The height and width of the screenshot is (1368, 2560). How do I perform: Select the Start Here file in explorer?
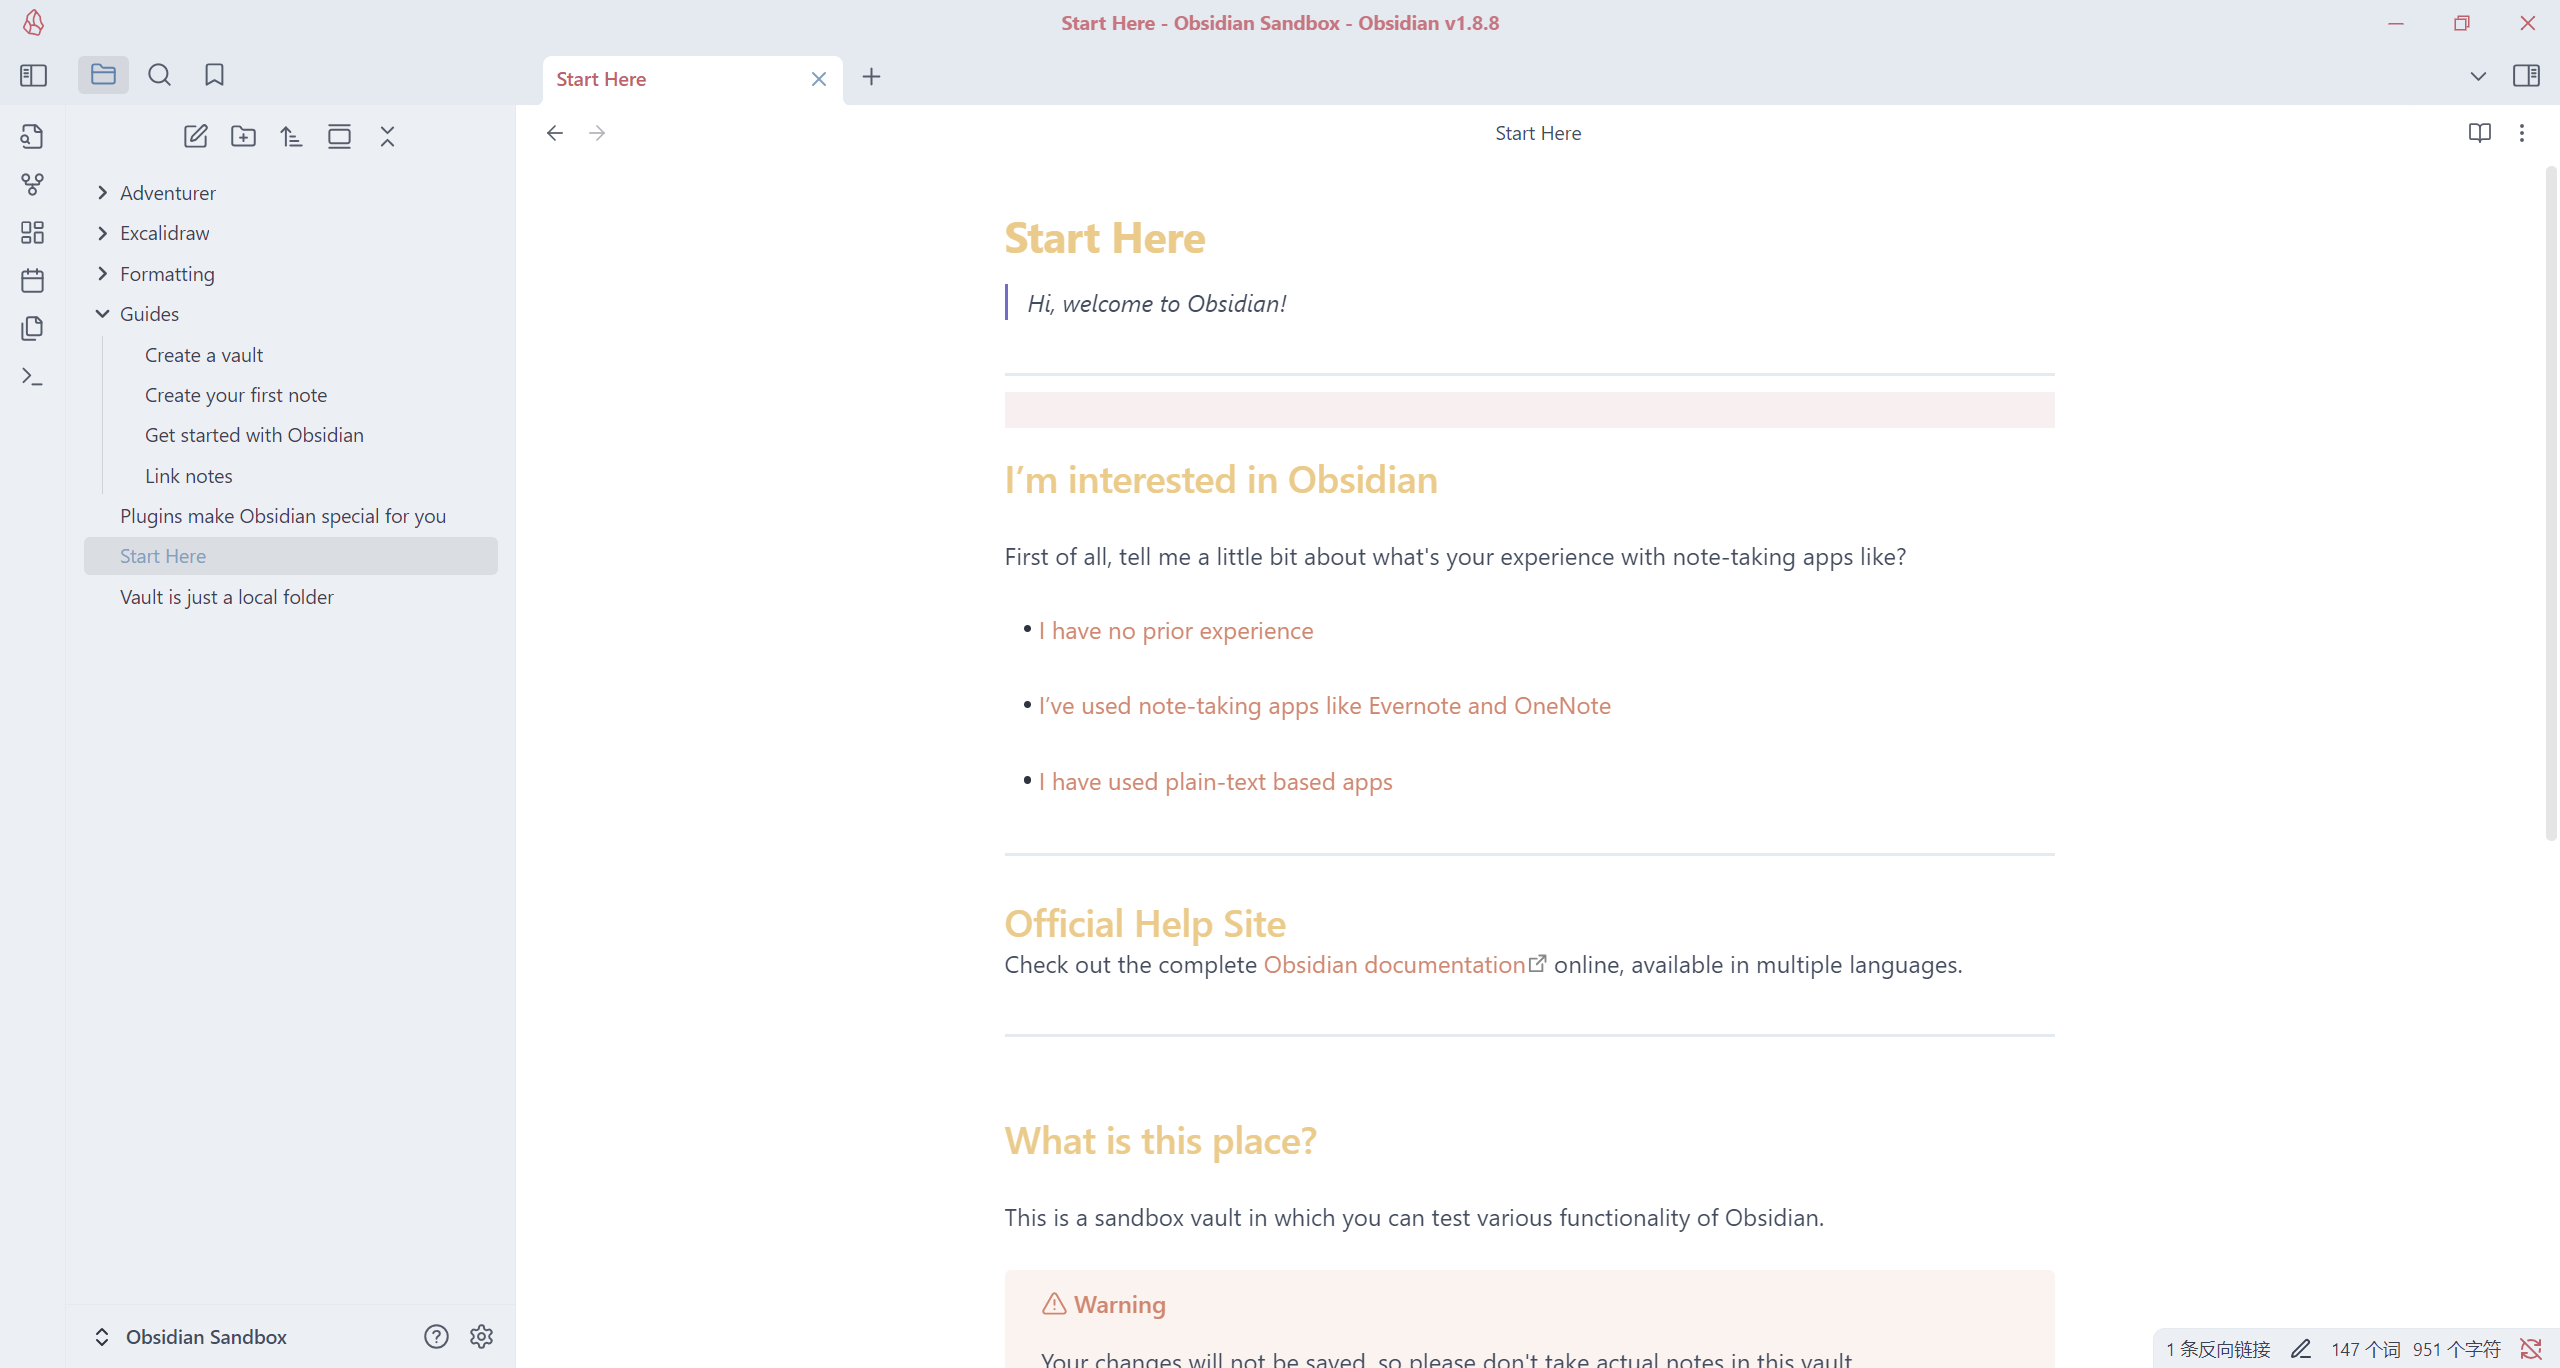click(291, 556)
